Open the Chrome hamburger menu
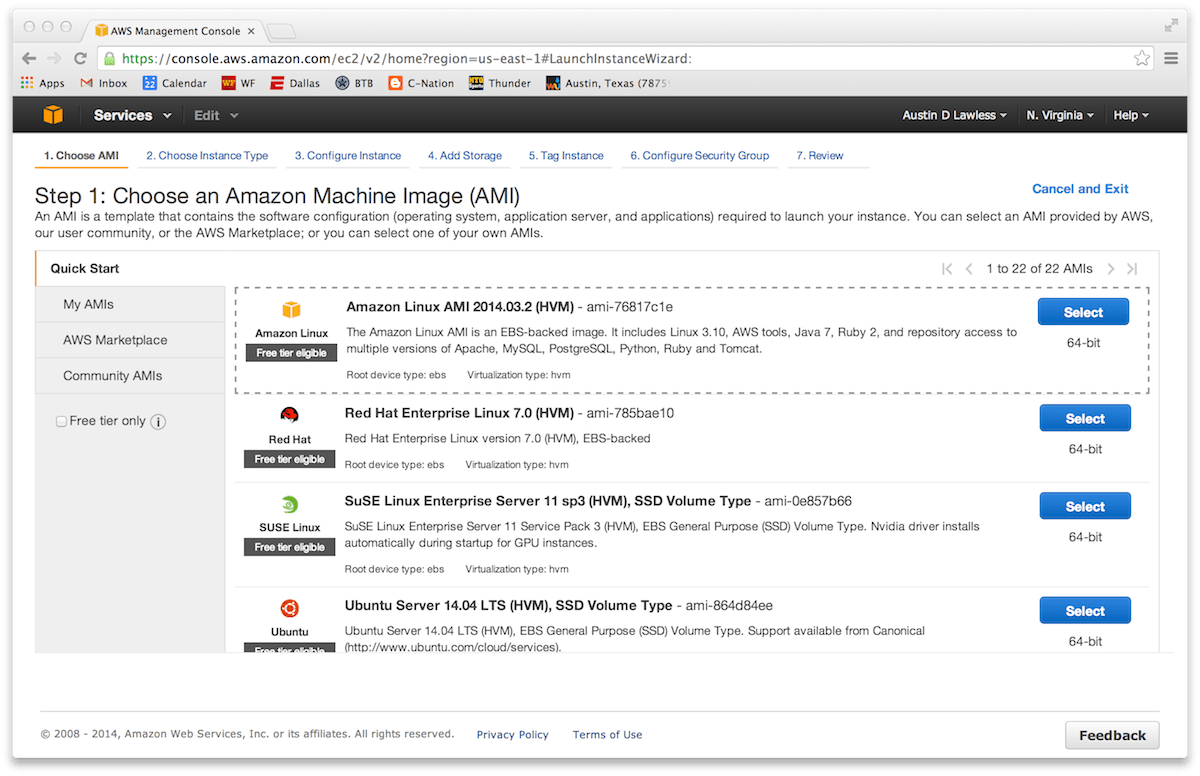 pyautogui.click(x=1171, y=59)
